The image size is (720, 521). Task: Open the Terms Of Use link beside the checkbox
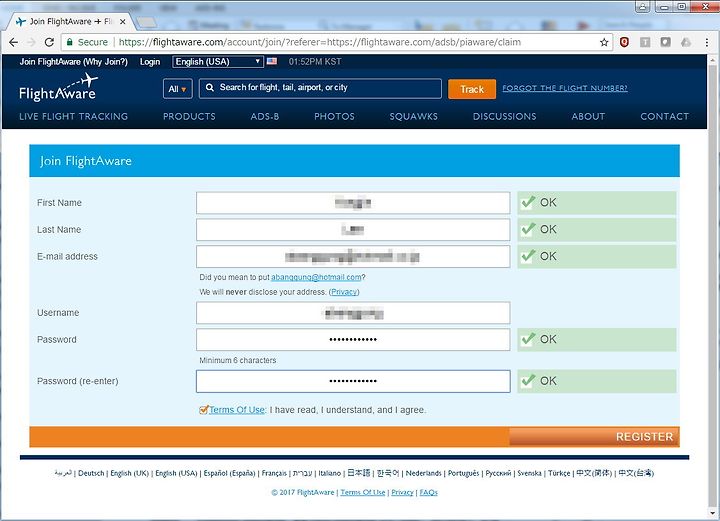point(237,409)
